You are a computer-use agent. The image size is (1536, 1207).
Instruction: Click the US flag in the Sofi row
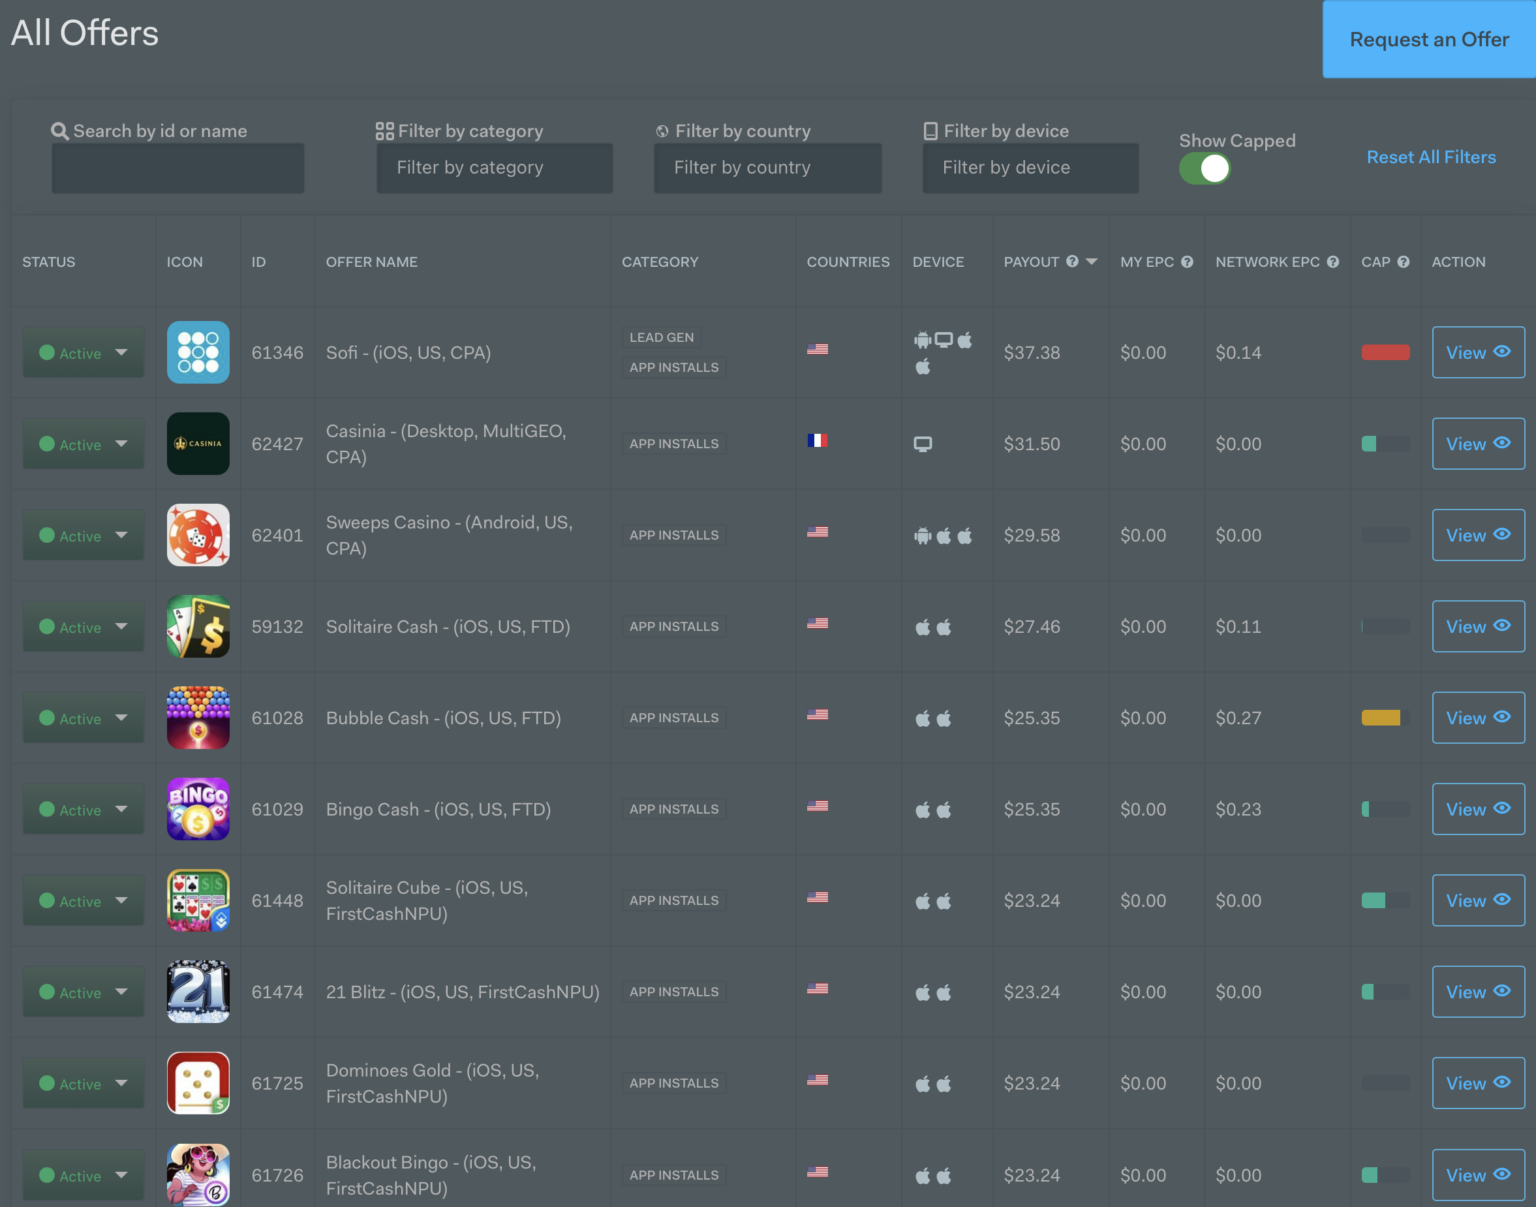pos(818,349)
